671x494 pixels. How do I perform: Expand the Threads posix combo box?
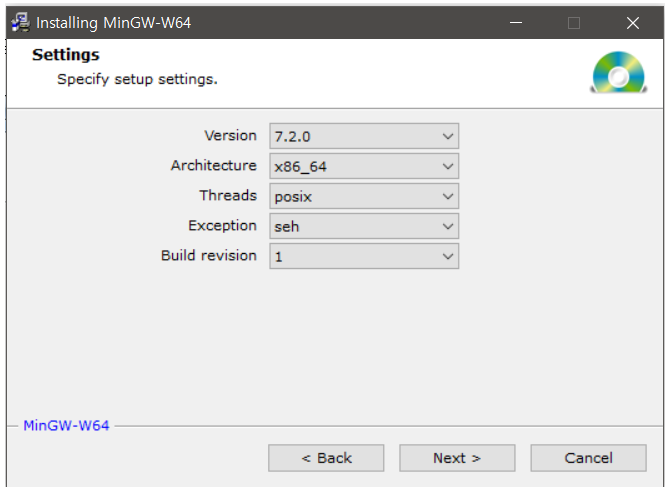[x=364, y=196]
